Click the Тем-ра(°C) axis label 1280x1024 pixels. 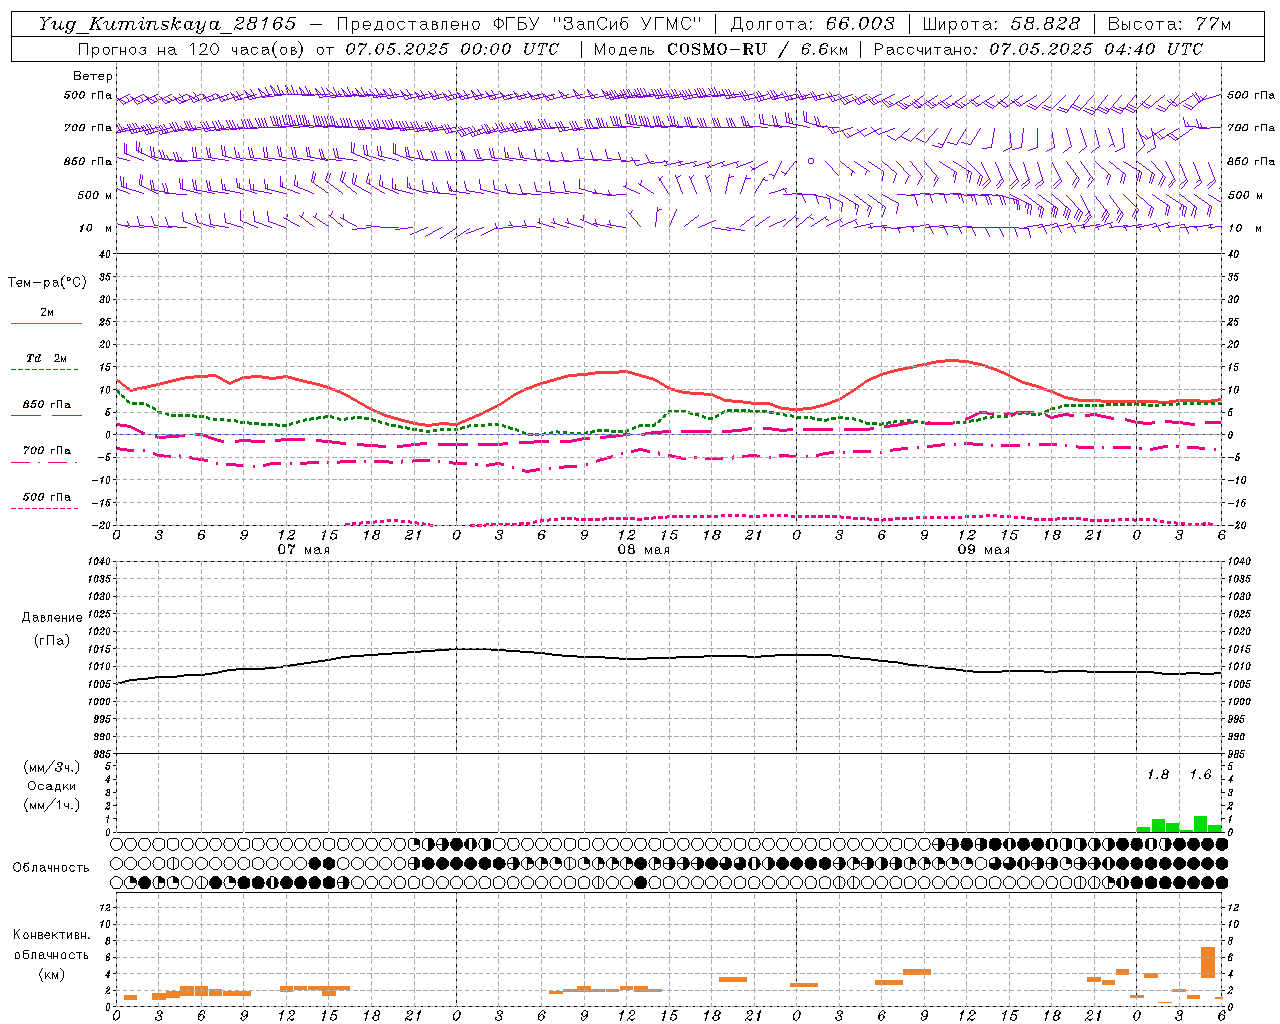[47, 283]
